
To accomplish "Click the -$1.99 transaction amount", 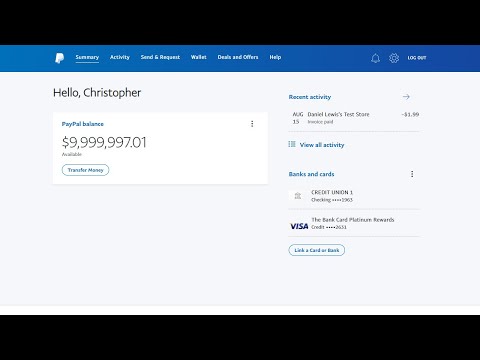I will pyautogui.click(x=410, y=114).
